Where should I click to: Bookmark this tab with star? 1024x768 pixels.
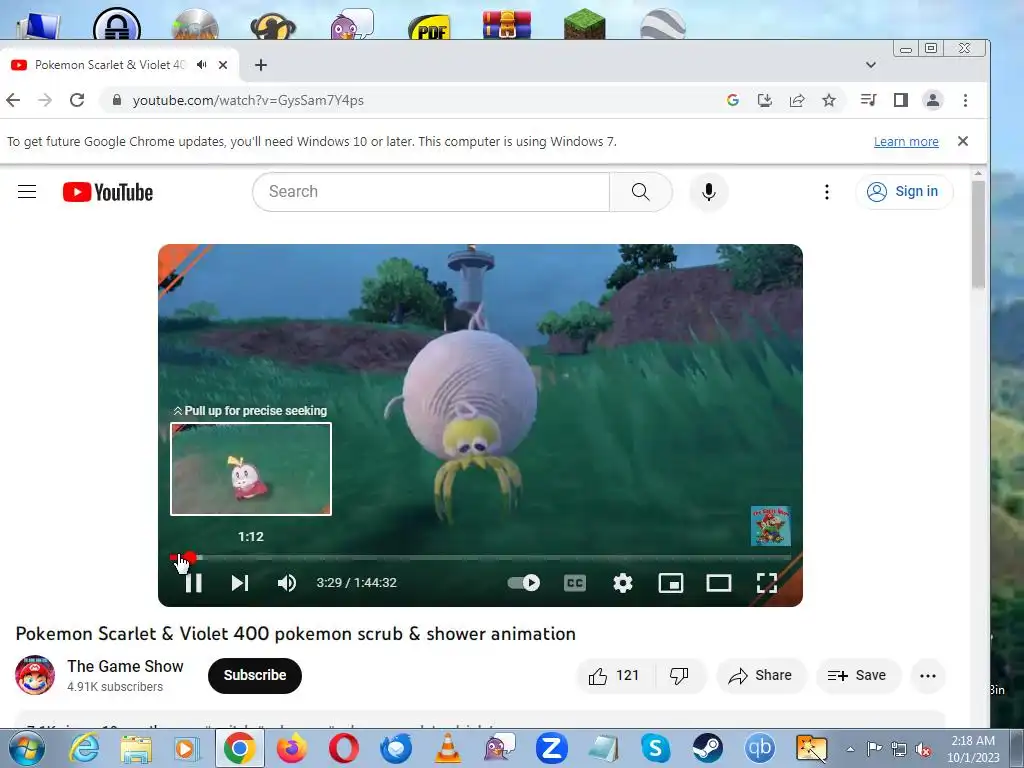pyautogui.click(x=829, y=100)
